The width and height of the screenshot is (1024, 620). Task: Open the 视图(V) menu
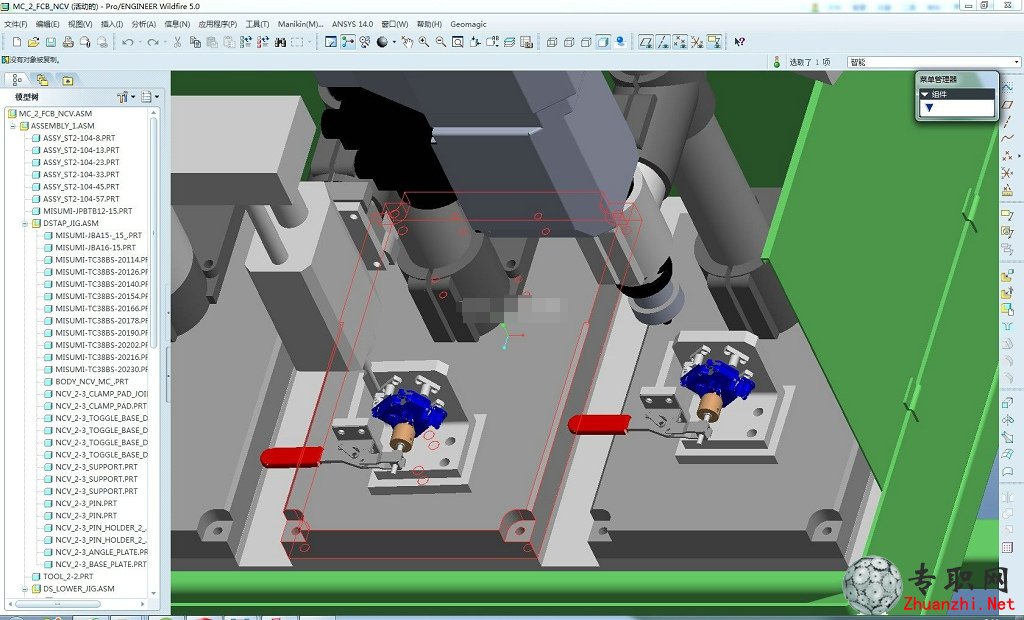(x=80, y=24)
